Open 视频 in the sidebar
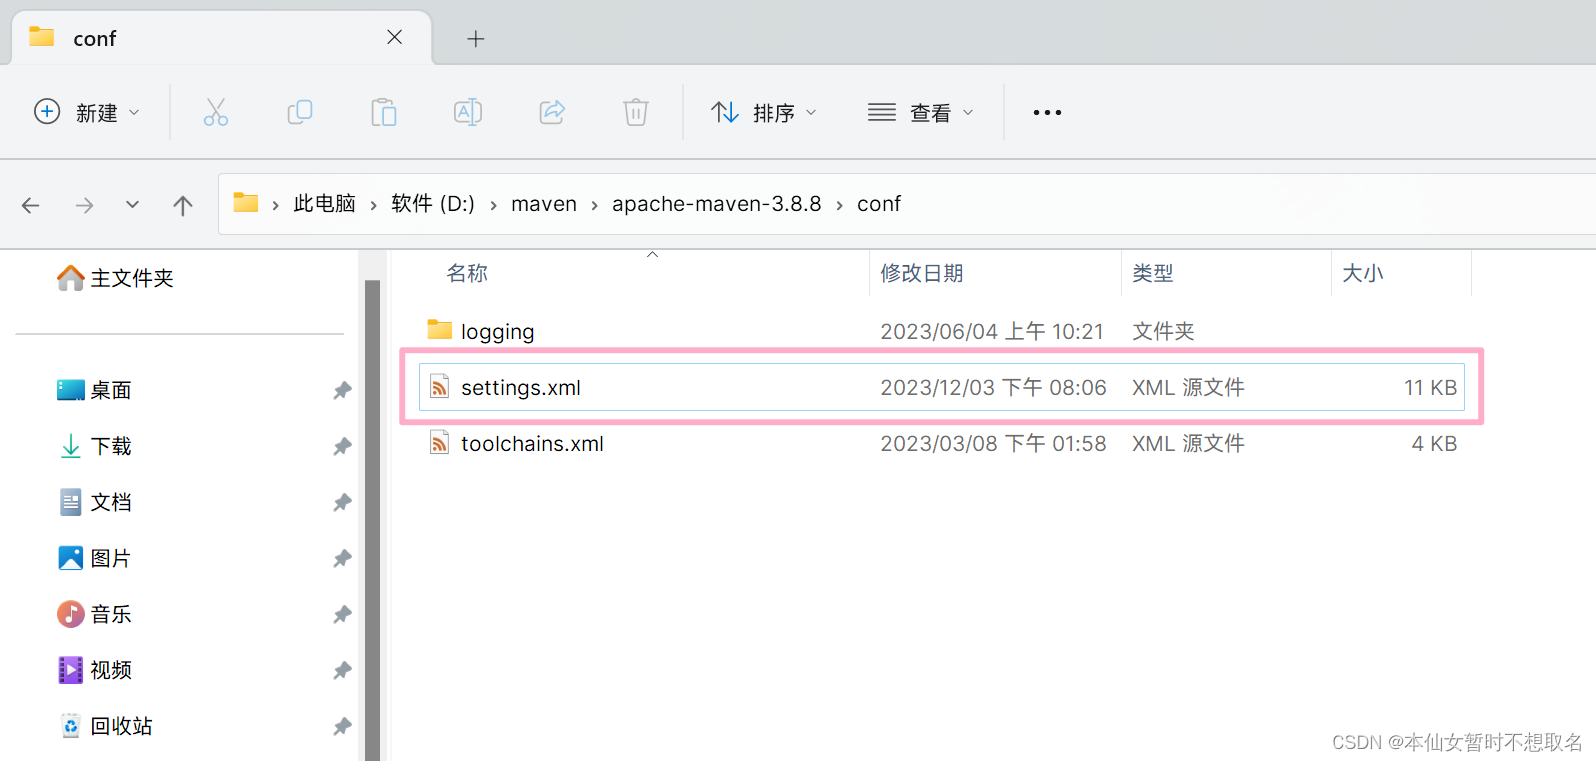Screen dimensions: 1596x761 coord(95,670)
